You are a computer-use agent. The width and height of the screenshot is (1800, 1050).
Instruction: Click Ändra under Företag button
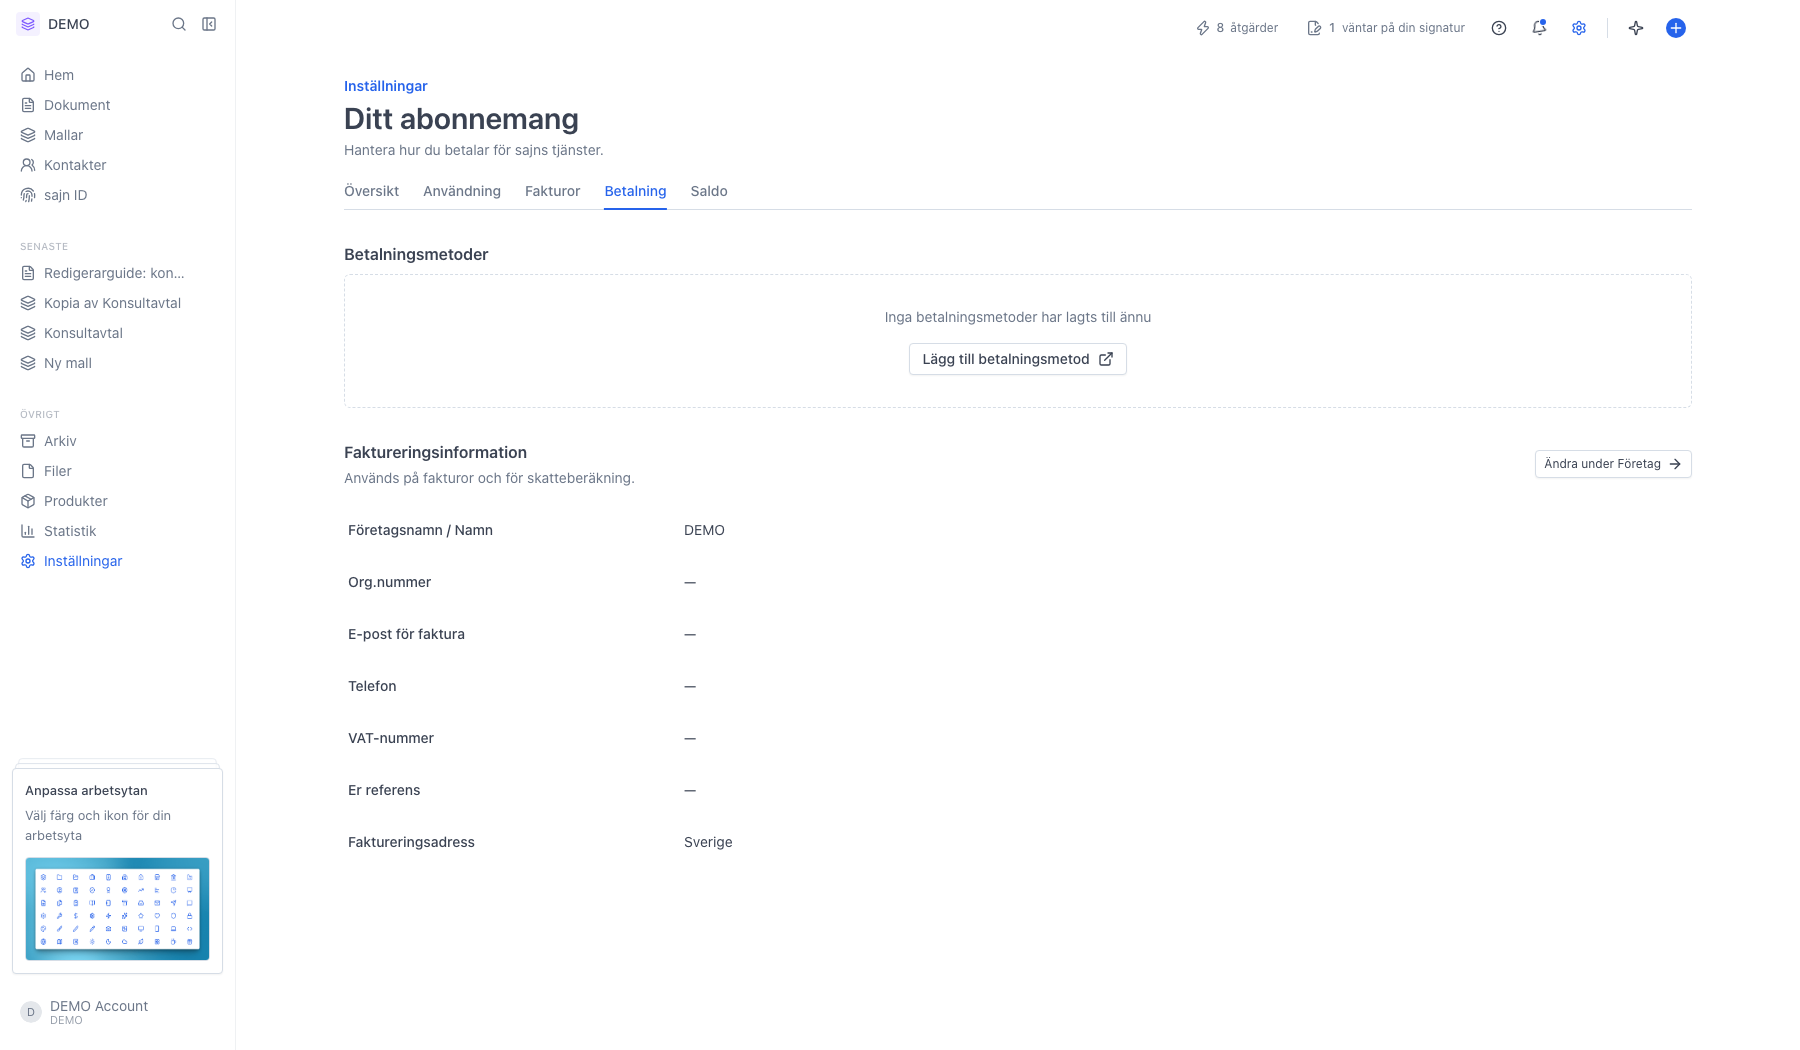click(x=1613, y=464)
